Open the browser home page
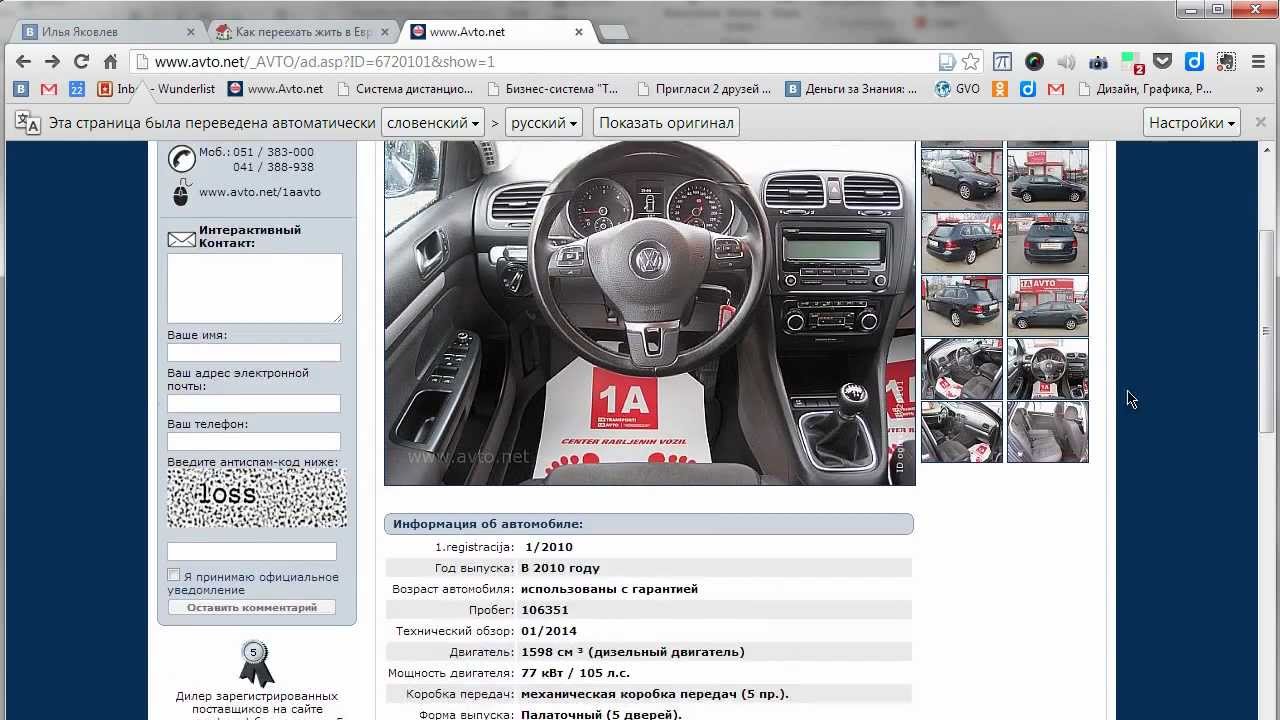The height and width of the screenshot is (720, 1280). 110,62
